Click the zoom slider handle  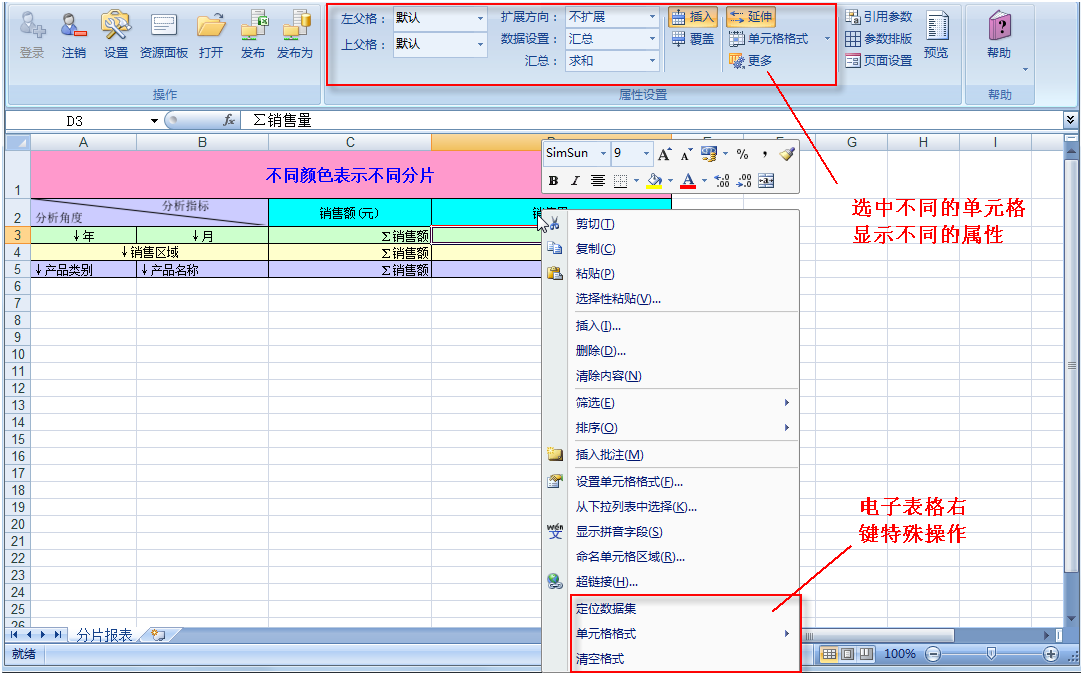click(x=991, y=654)
